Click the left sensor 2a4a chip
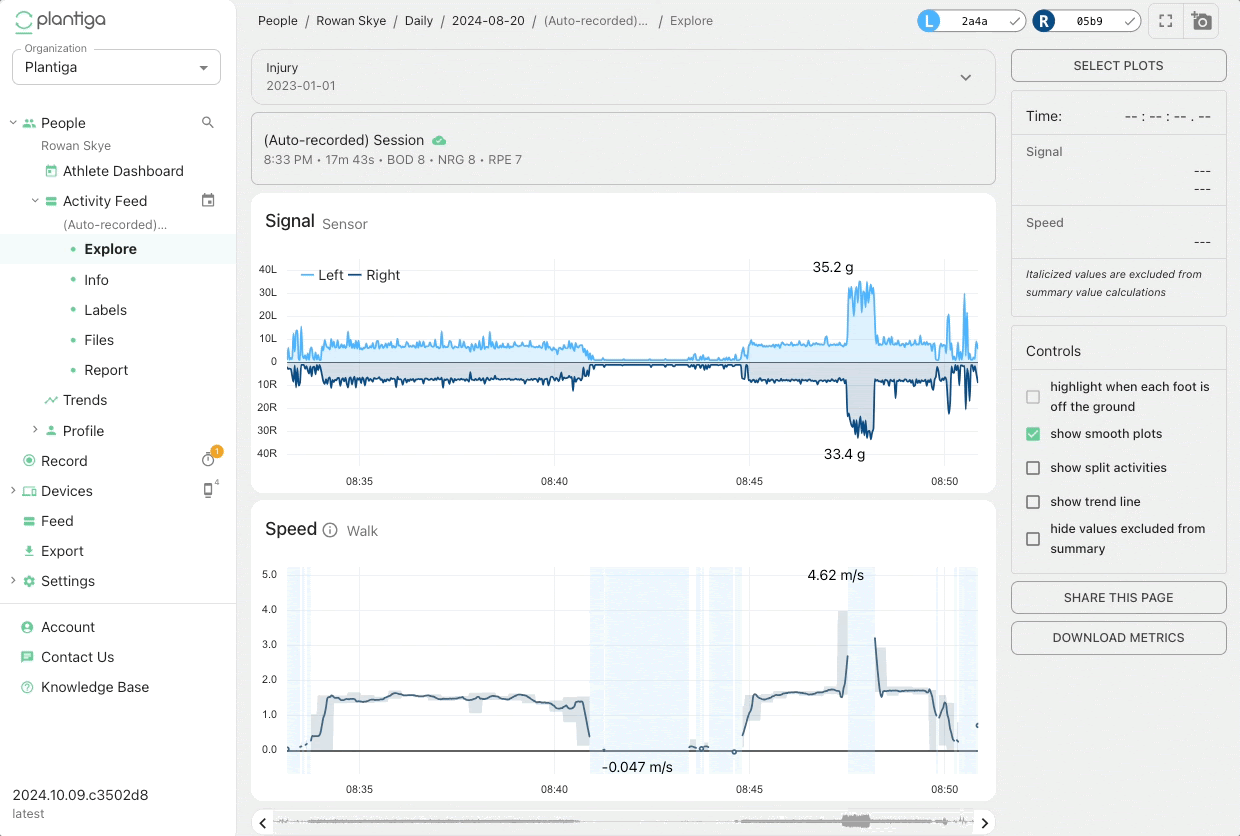Image resolution: width=1240 pixels, height=836 pixels. point(972,20)
